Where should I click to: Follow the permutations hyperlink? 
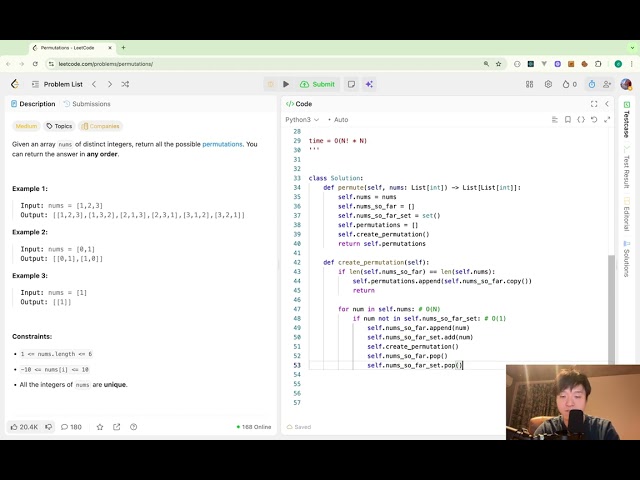pos(222,144)
